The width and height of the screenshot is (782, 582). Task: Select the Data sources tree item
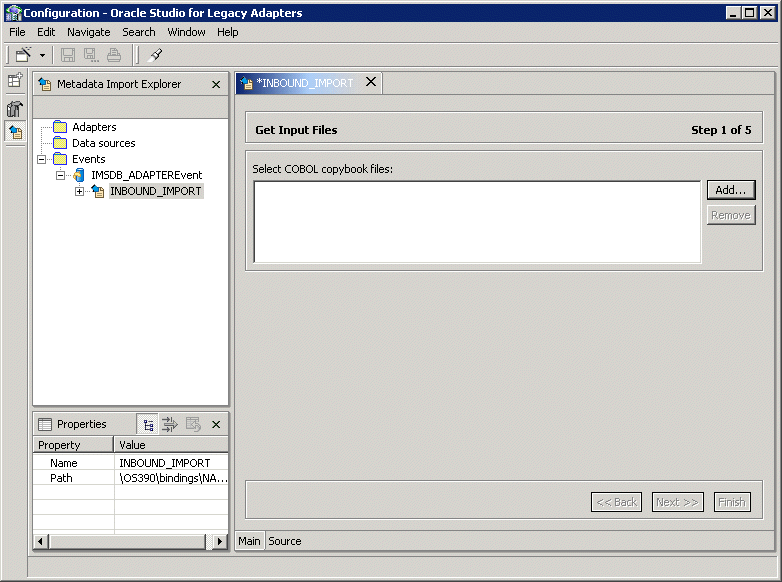tap(104, 143)
